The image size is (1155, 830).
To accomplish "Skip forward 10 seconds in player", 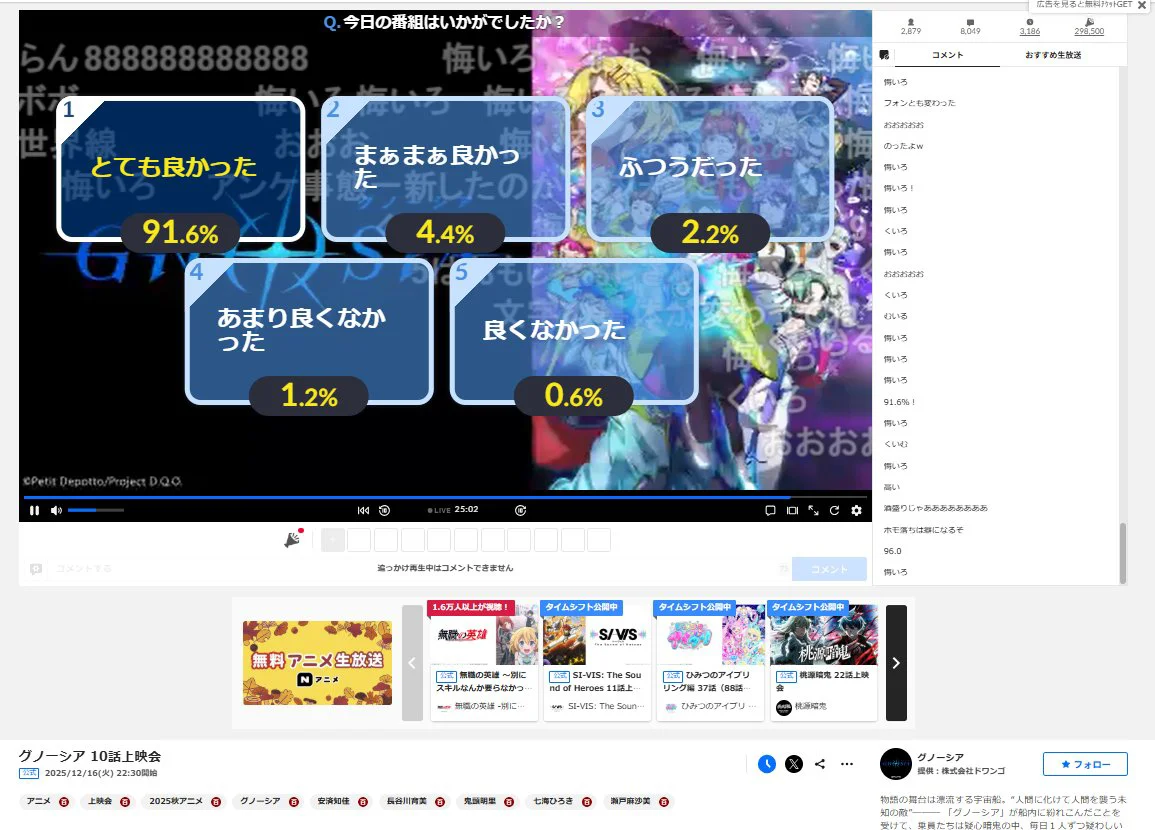I will coord(520,510).
